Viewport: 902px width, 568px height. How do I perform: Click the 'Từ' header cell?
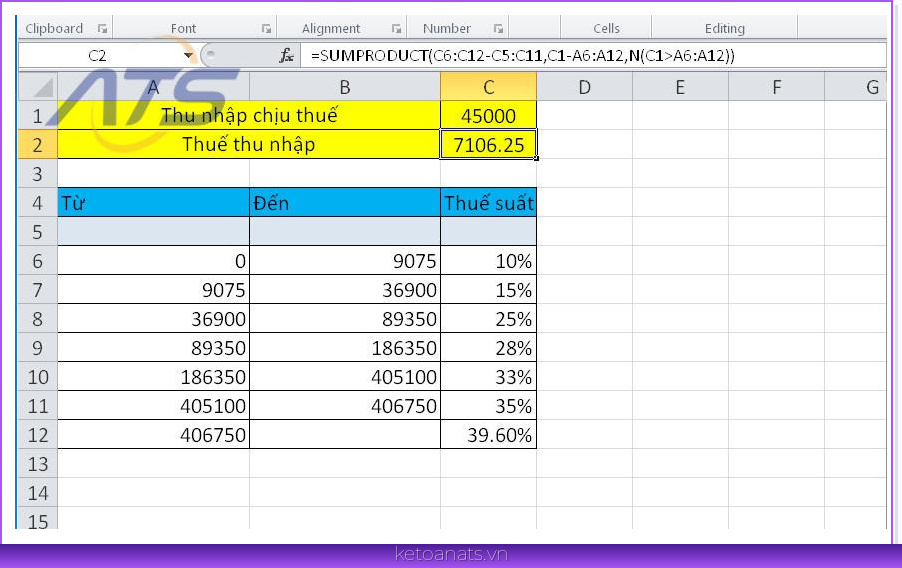[x=154, y=203]
